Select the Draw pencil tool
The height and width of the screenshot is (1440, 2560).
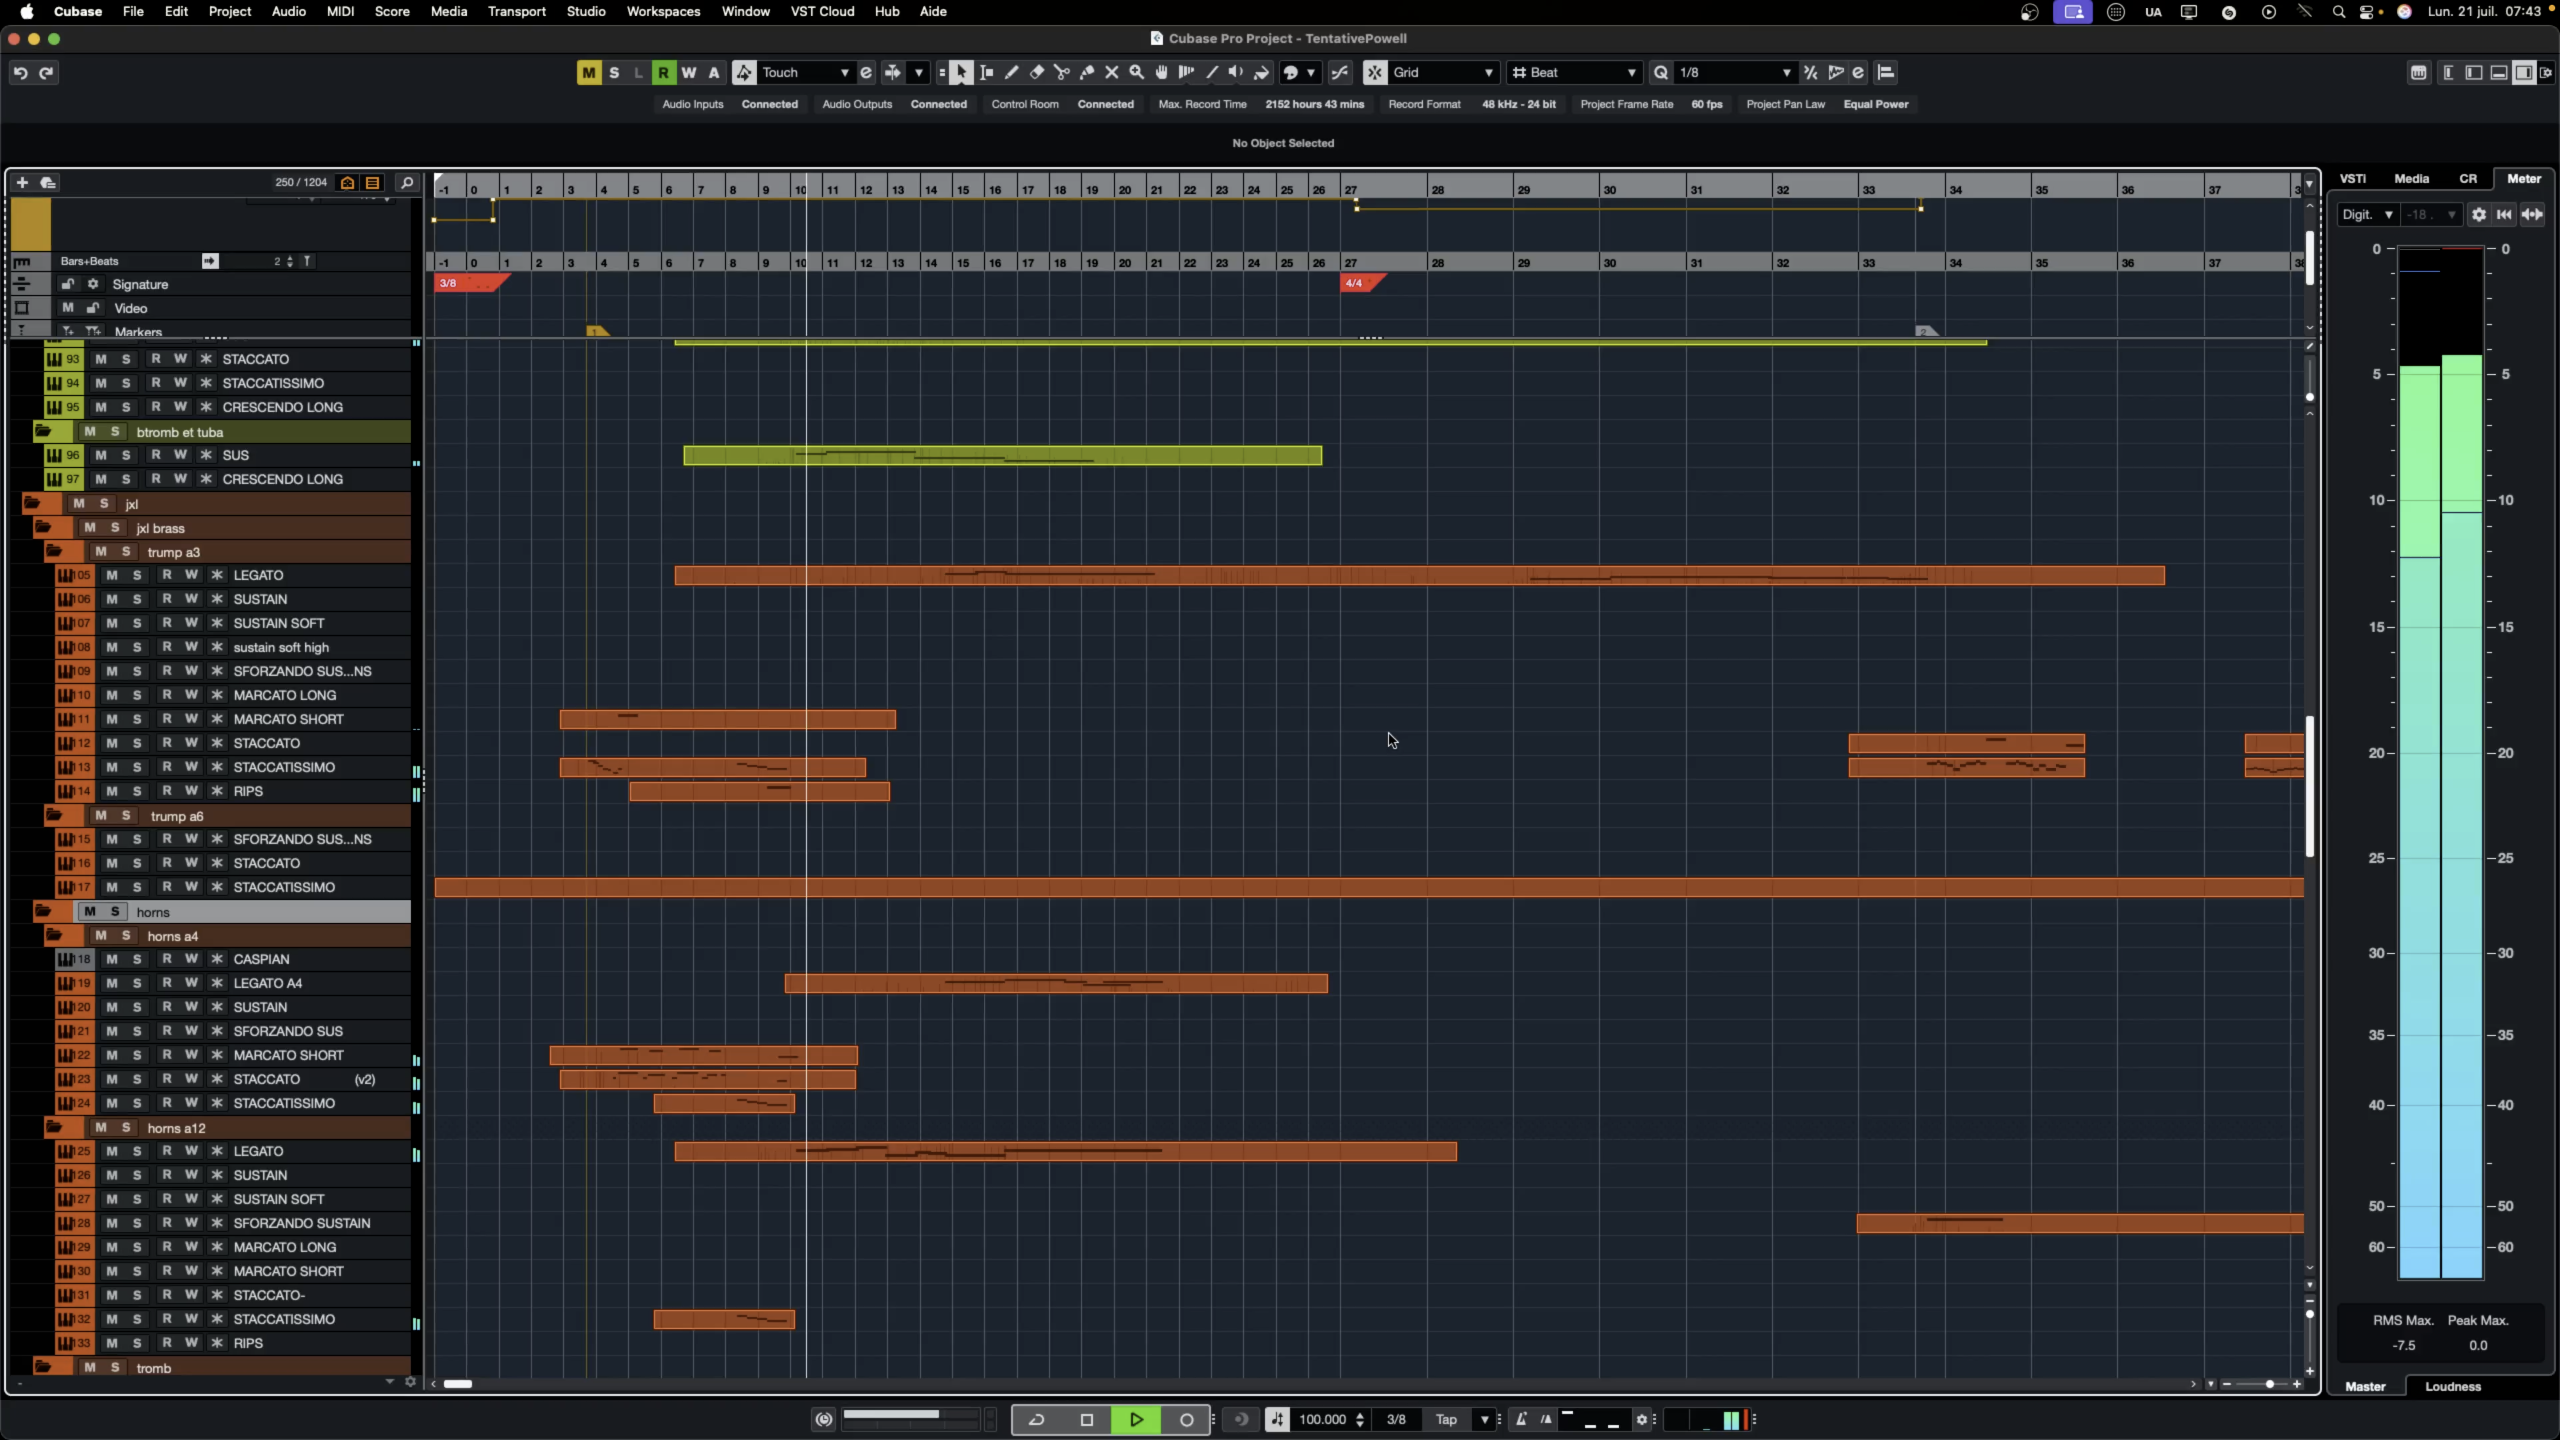click(1011, 72)
